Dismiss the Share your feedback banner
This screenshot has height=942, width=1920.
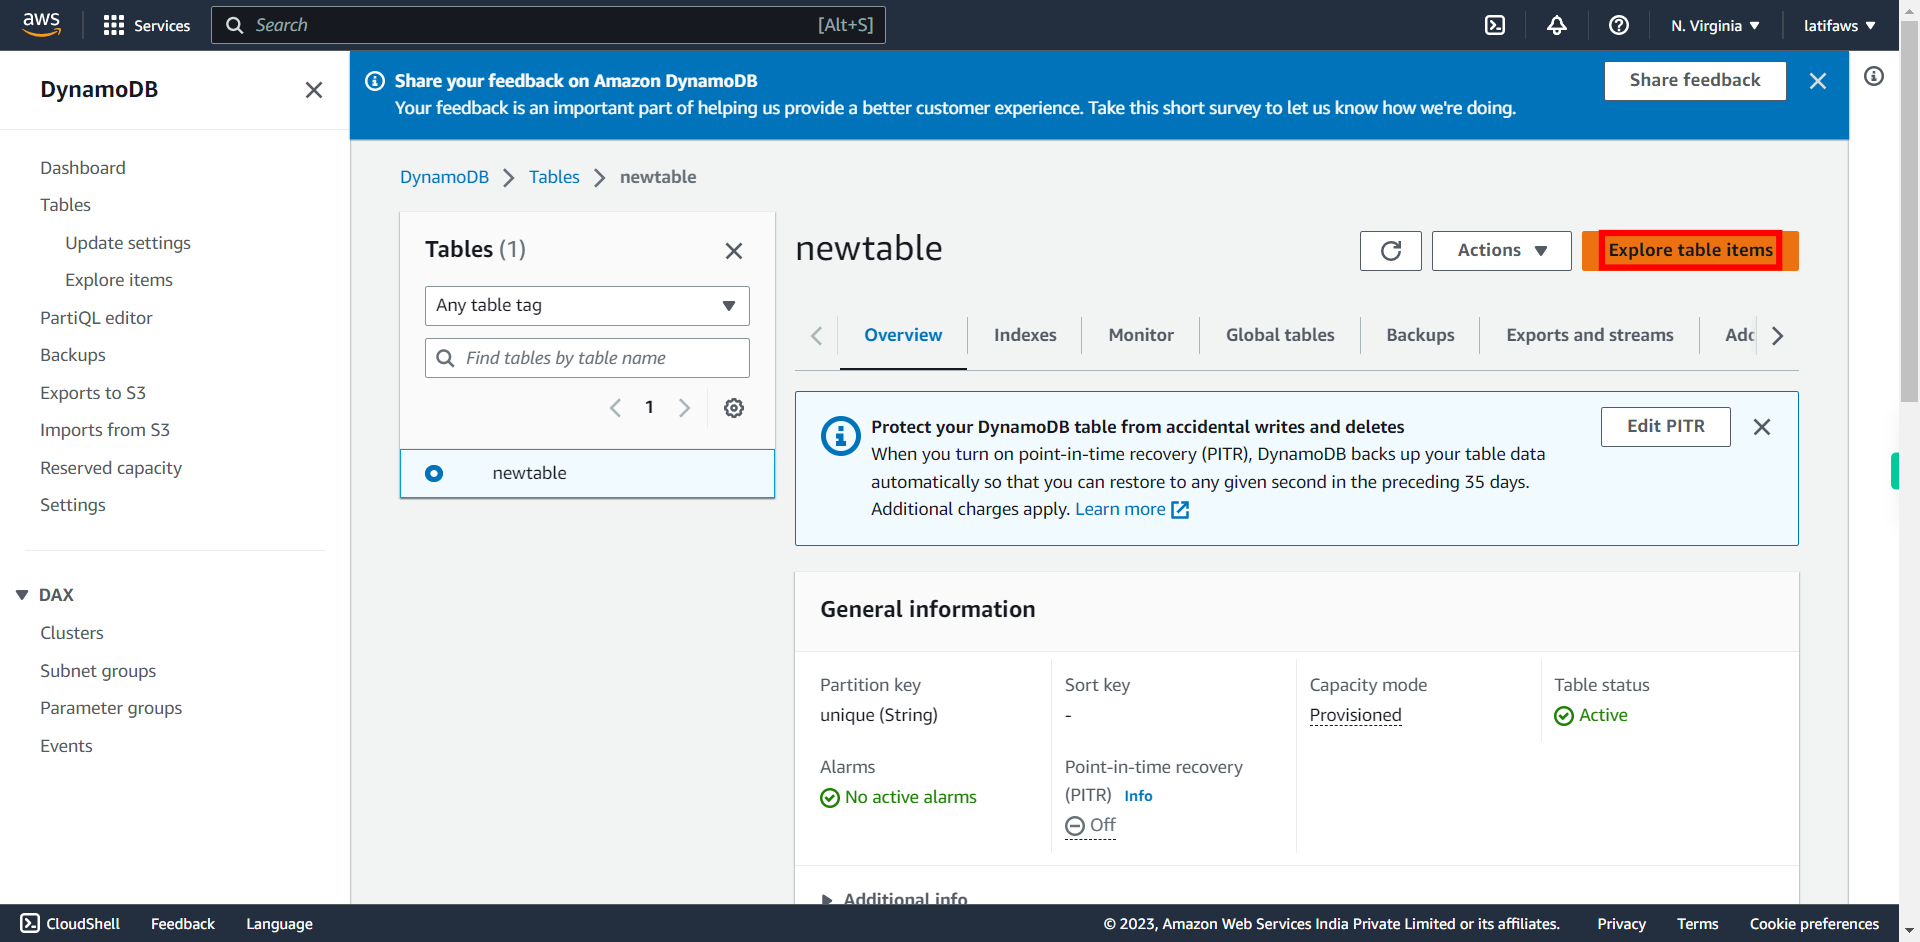tap(1818, 81)
